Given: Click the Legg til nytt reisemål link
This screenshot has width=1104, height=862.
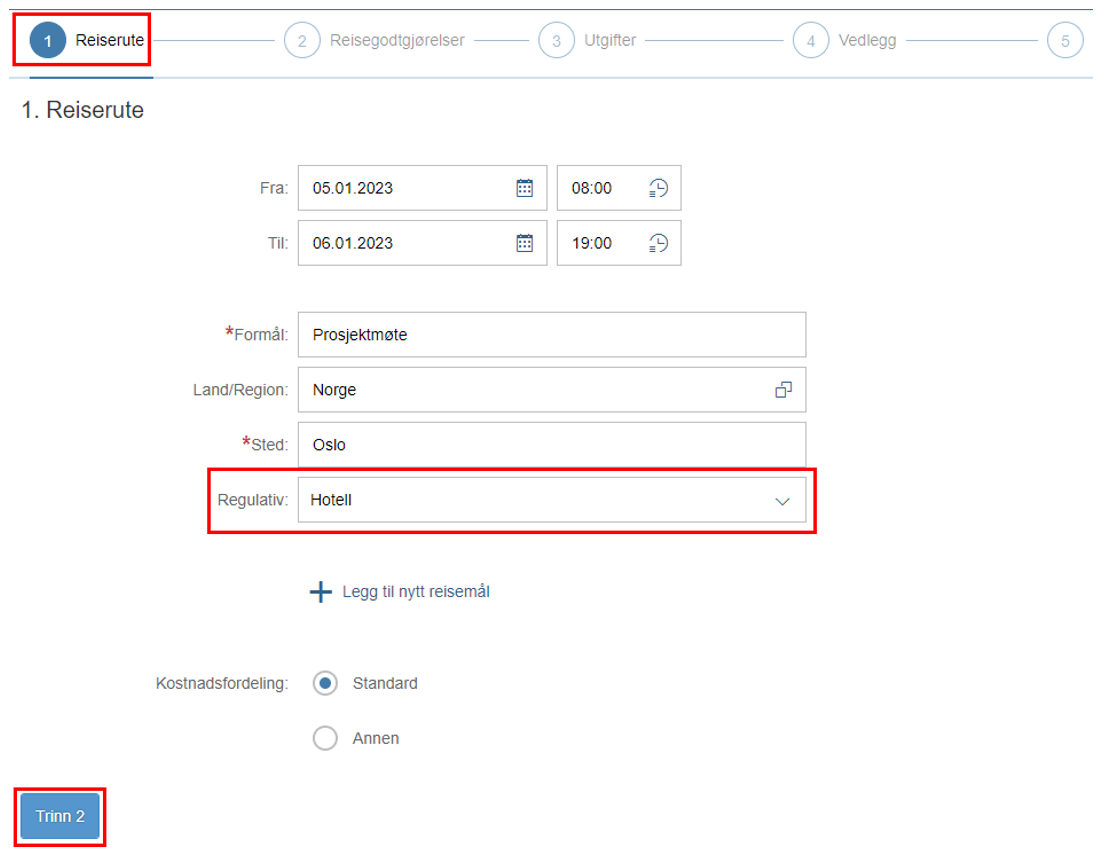Looking at the screenshot, I should (x=415, y=592).
